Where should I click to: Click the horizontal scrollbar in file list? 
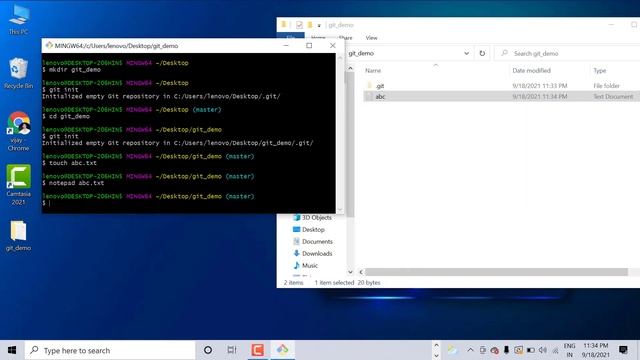(x=496, y=272)
